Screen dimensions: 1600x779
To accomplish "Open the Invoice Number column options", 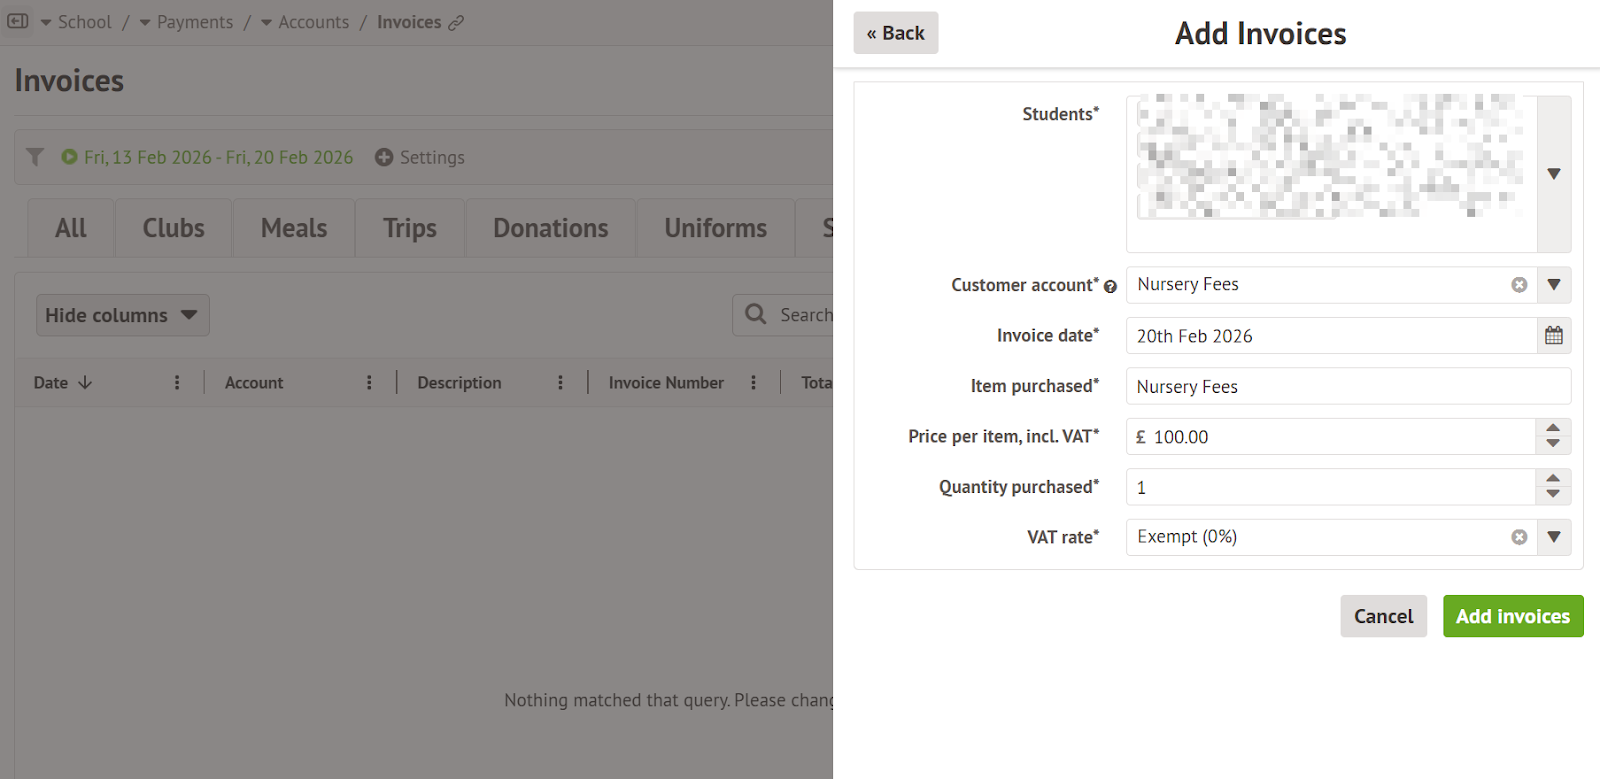I will pyautogui.click(x=753, y=383).
